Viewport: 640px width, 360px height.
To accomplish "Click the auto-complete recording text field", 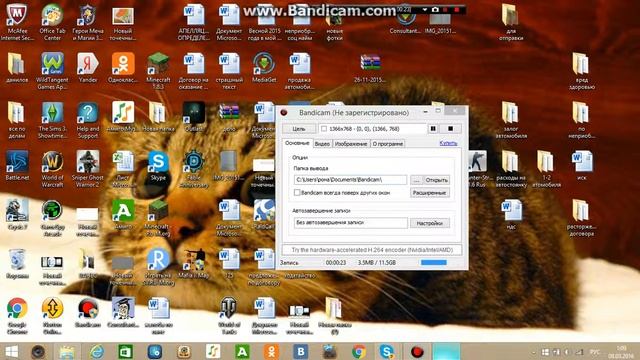I will coord(351,223).
